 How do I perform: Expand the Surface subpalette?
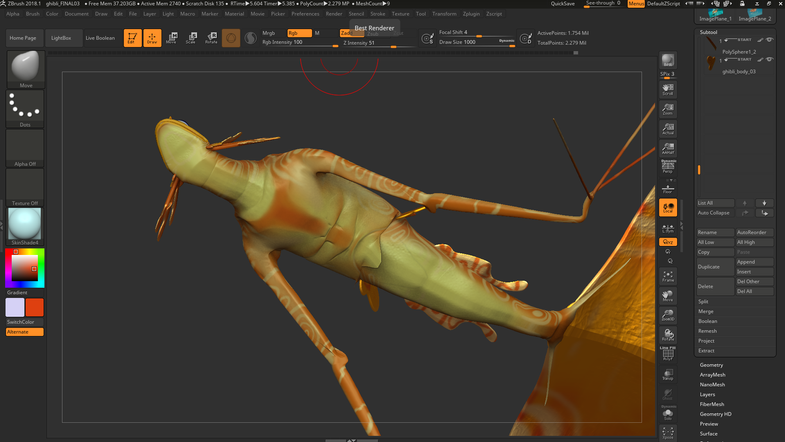pos(708,433)
